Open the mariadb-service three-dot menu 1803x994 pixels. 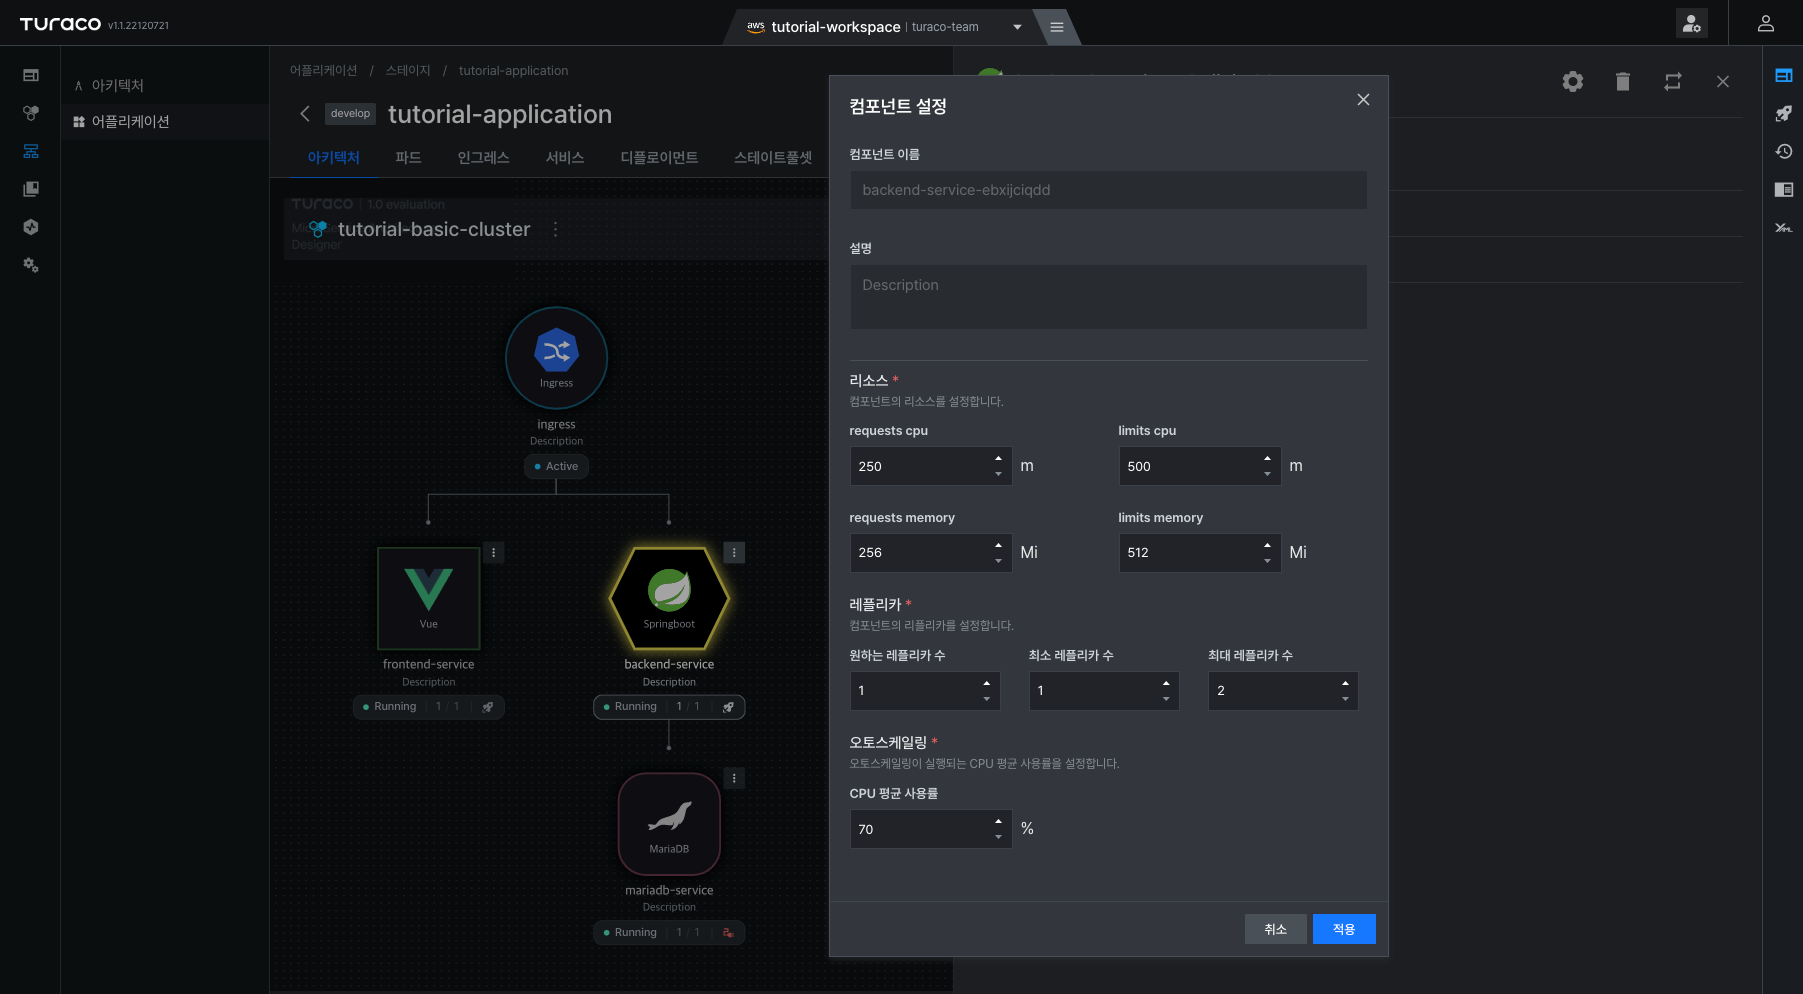pos(734,778)
